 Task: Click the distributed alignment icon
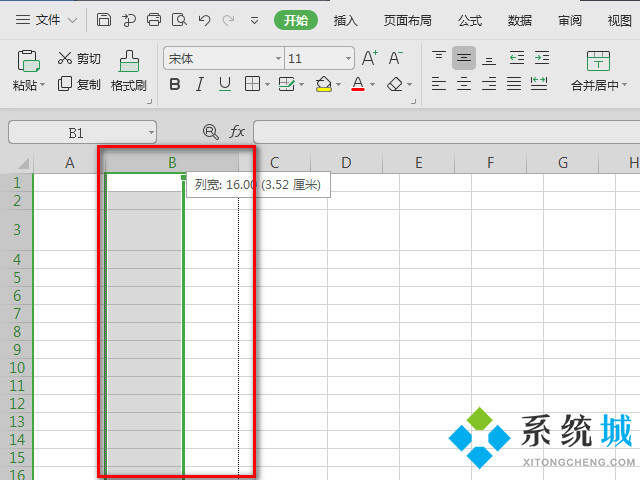tap(539, 84)
